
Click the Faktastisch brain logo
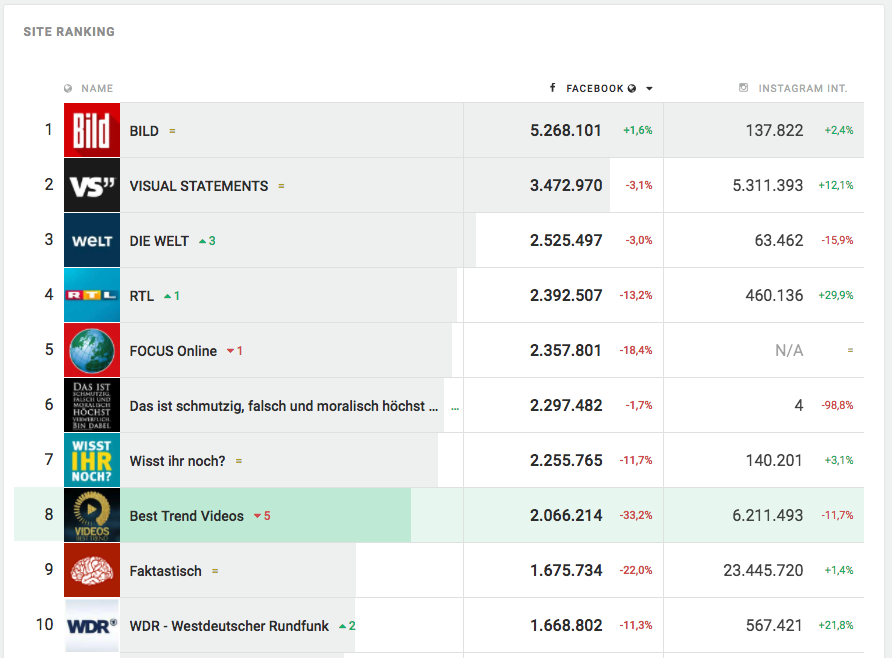(92, 571)
